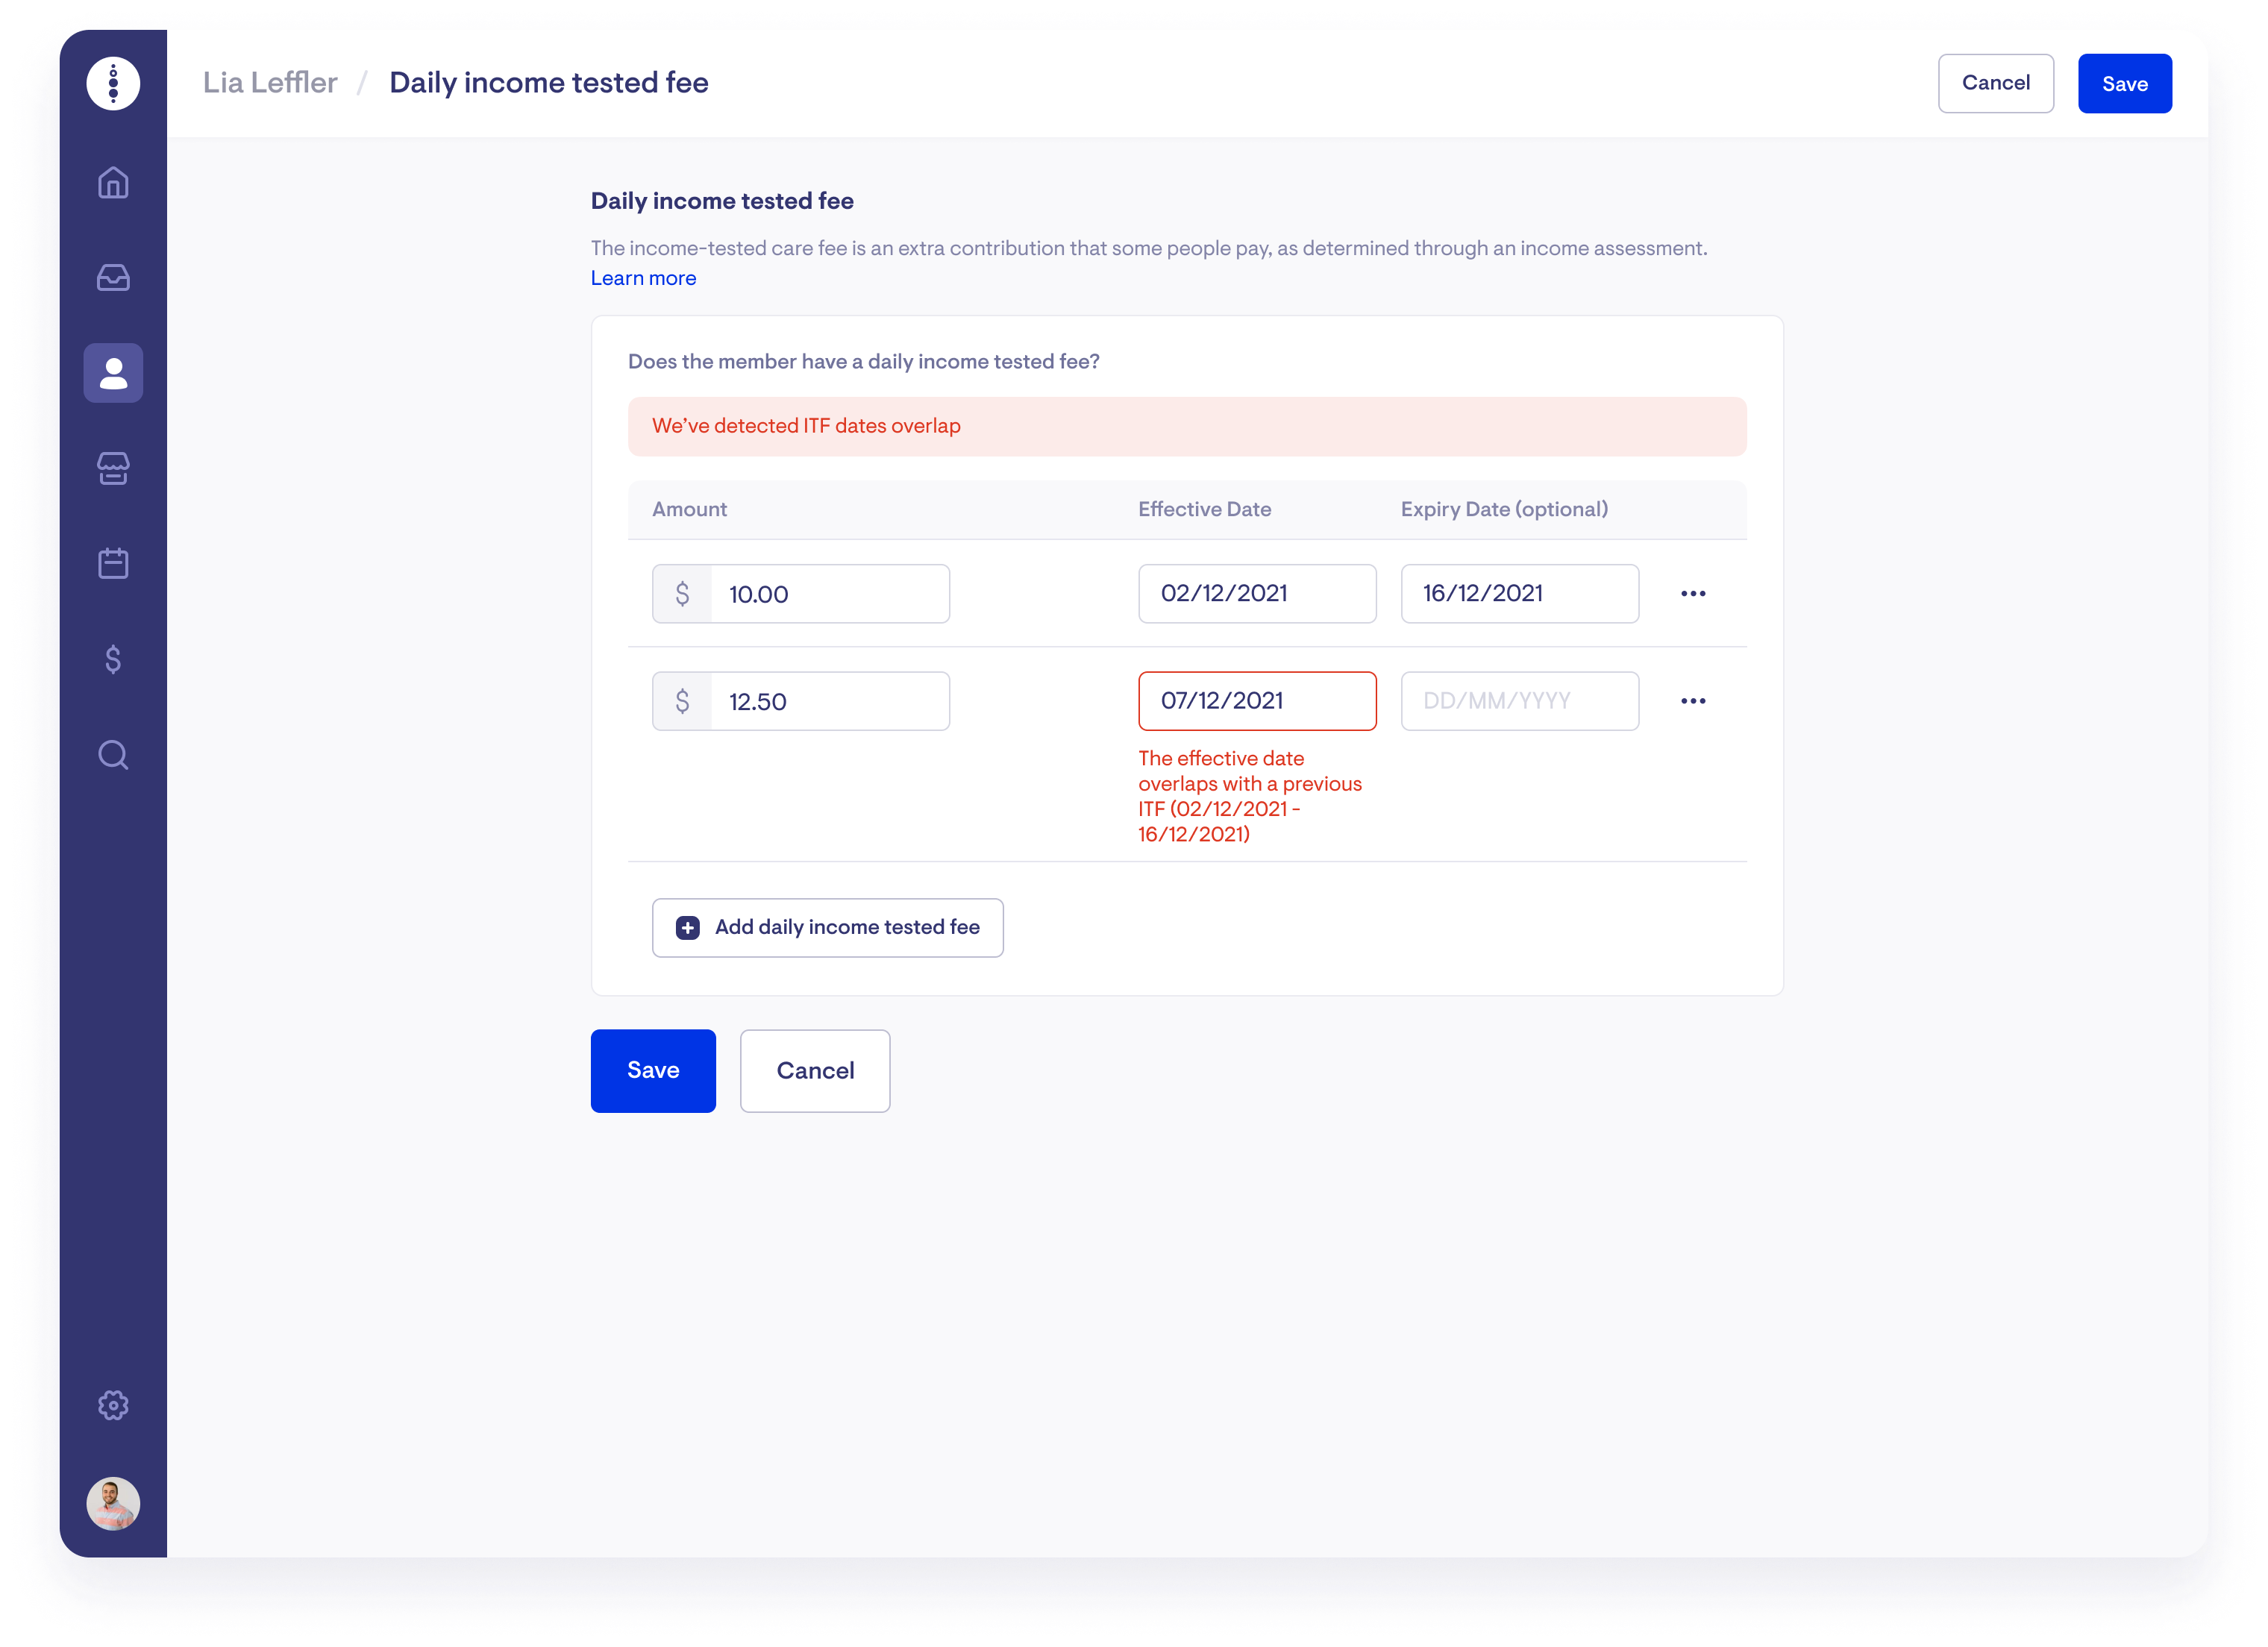This screenshot has width=2268, height=1647.
Task: Click the plus icon on Add fee button
Action: pyautogui.click(x=688, y=928)
